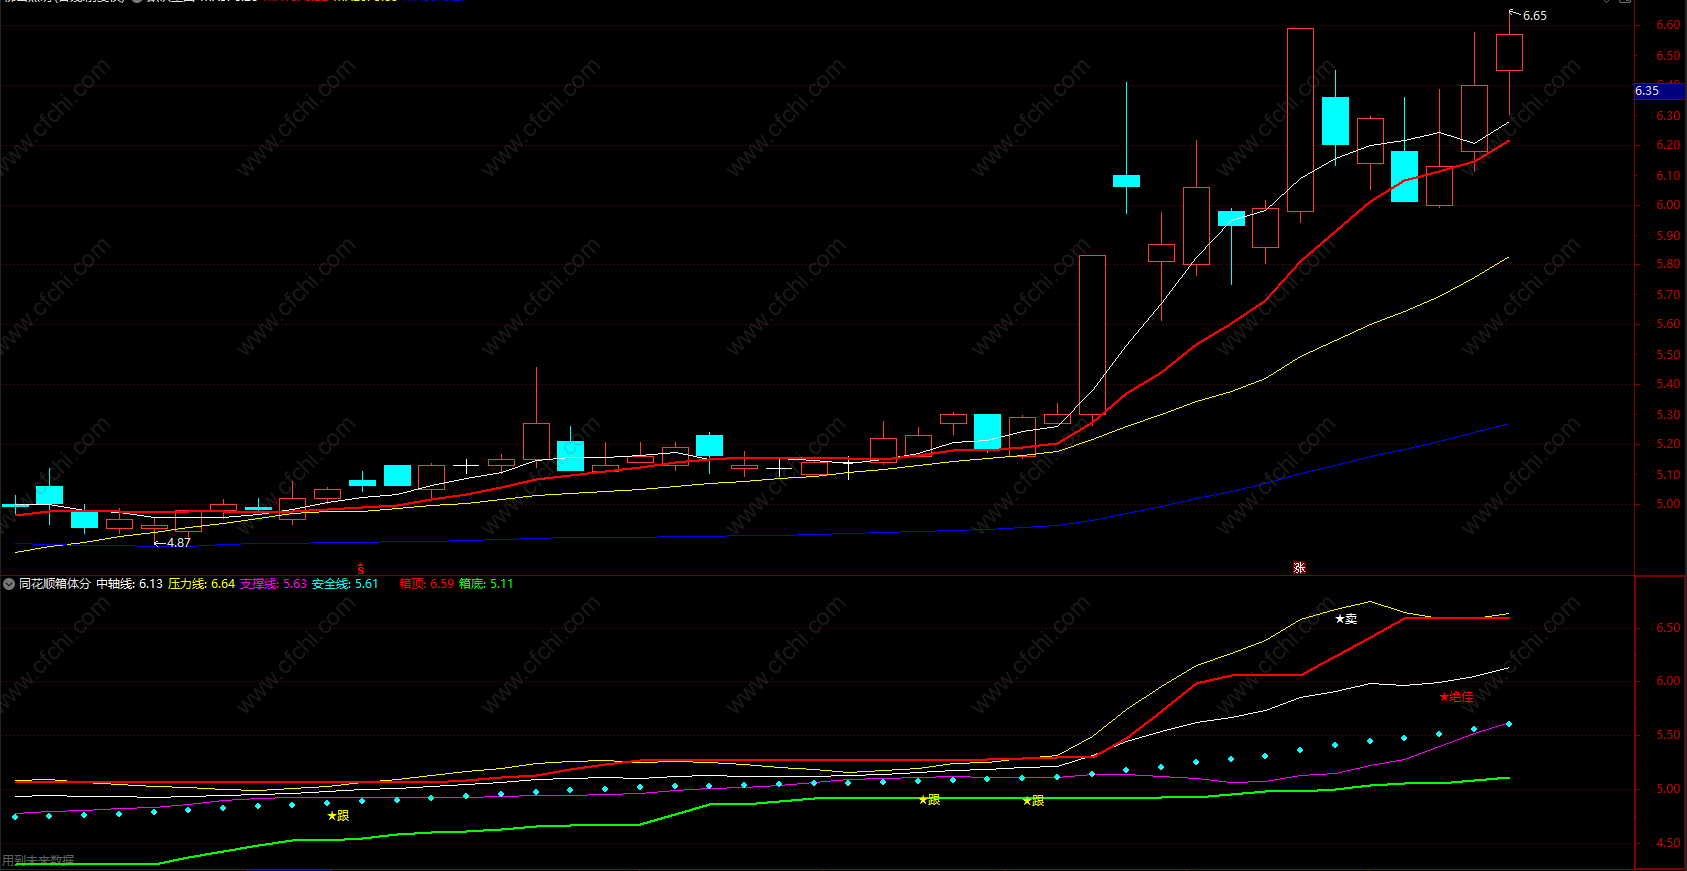Click 5.00 on the main price axis
The image size is (1687, 871).
1668,504
